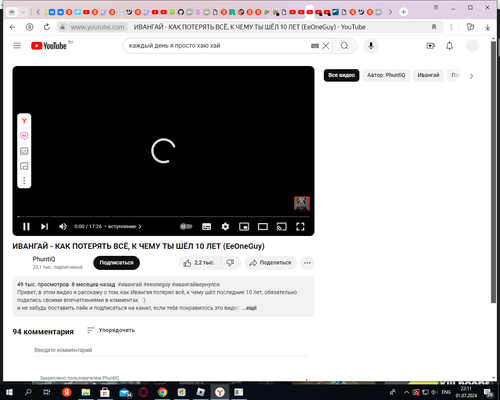Skip to the next video

44,227
